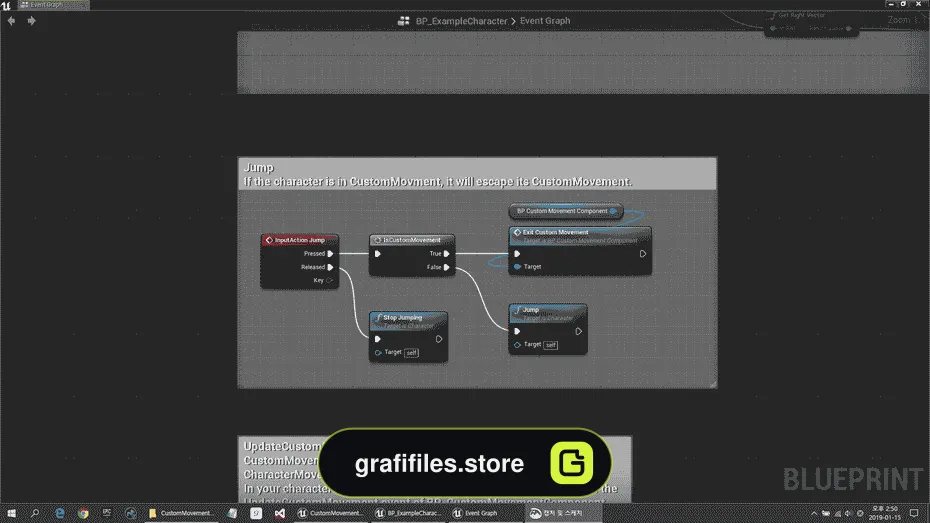Go back with the left navigation arrow

(x=11, y=21)
